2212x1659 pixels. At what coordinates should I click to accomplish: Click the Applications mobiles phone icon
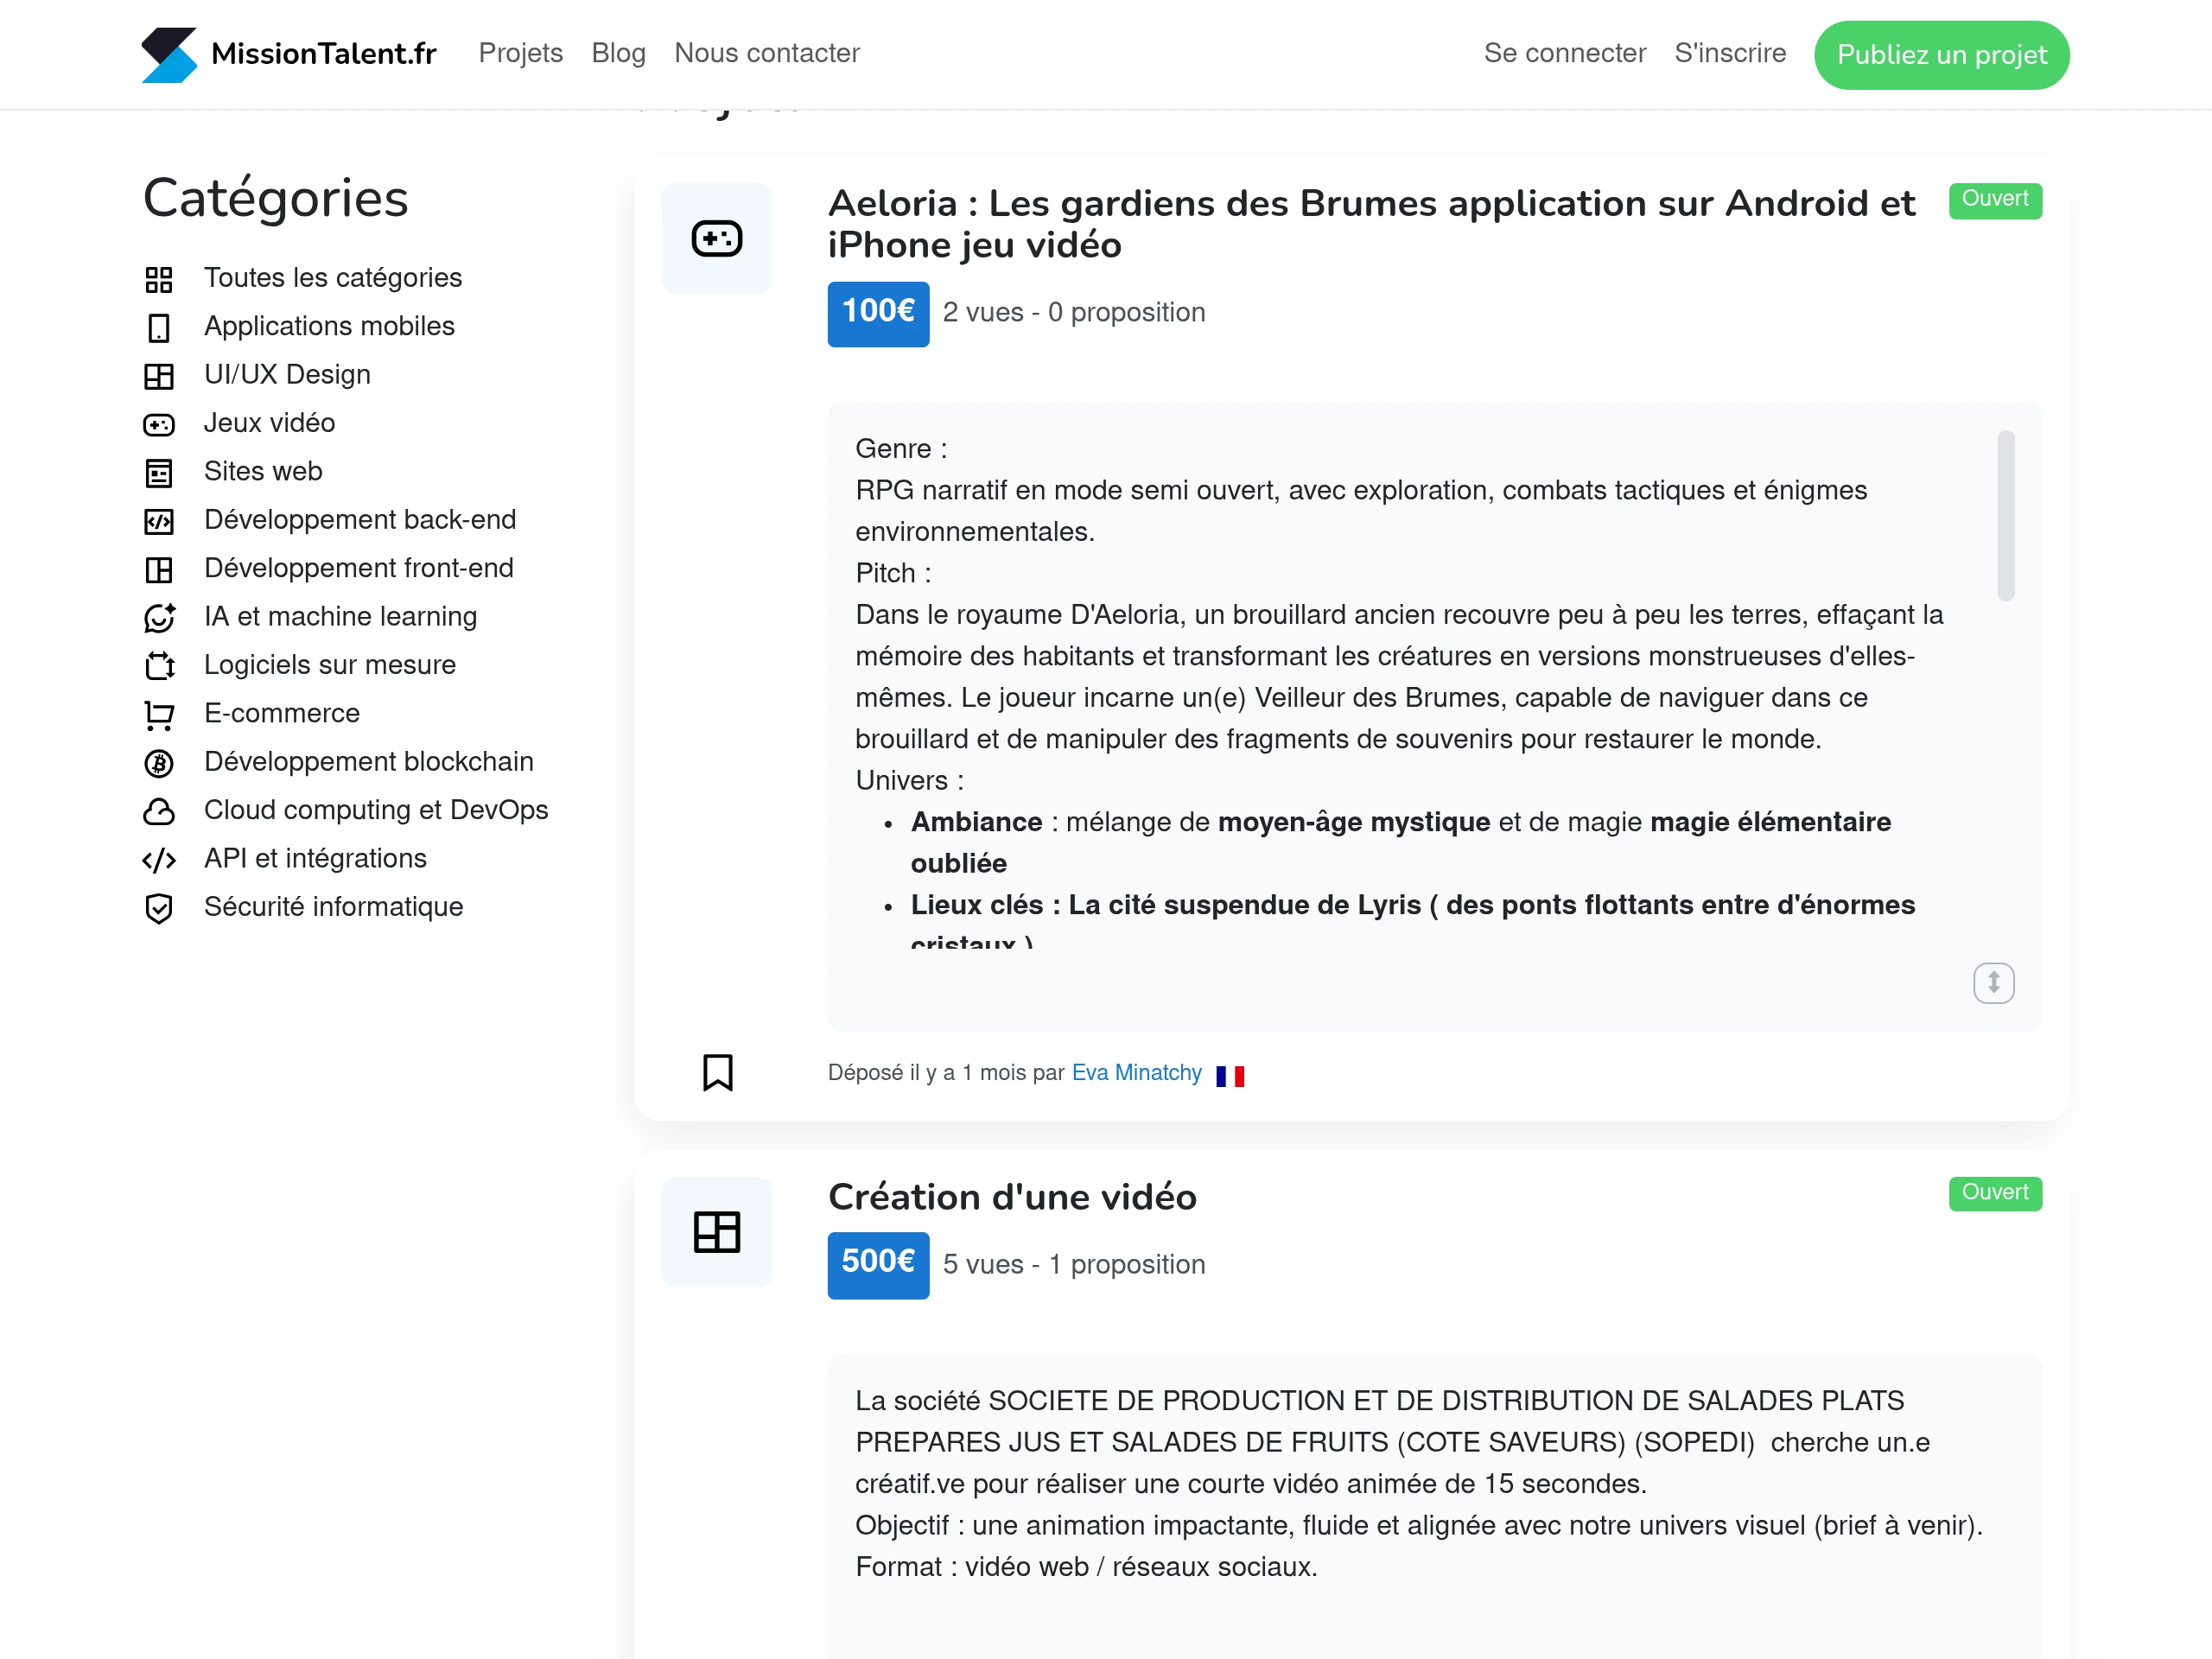click(x=159, y=328)
